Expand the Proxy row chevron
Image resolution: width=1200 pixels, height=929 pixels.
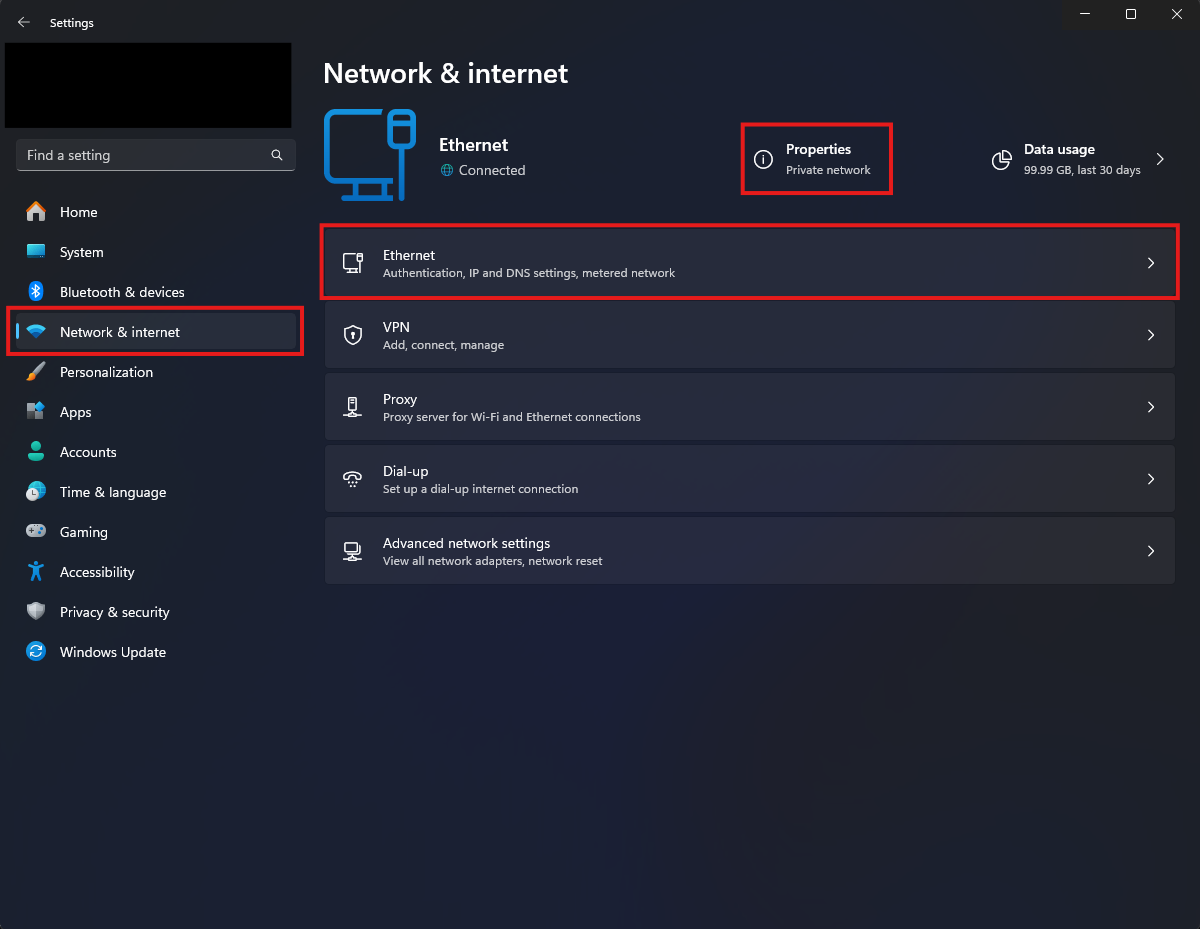pyautogui.click(x=1151, y=407)
